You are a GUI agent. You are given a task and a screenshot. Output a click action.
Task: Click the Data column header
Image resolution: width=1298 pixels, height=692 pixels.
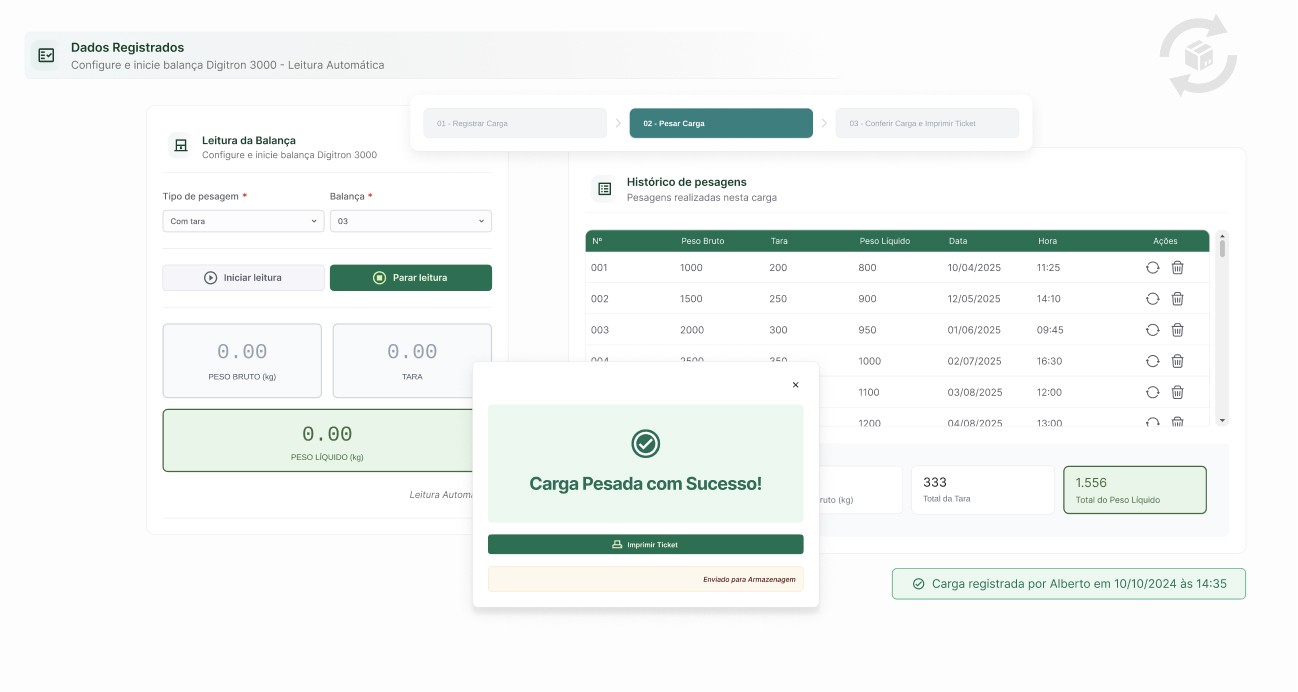coord(958,241)
